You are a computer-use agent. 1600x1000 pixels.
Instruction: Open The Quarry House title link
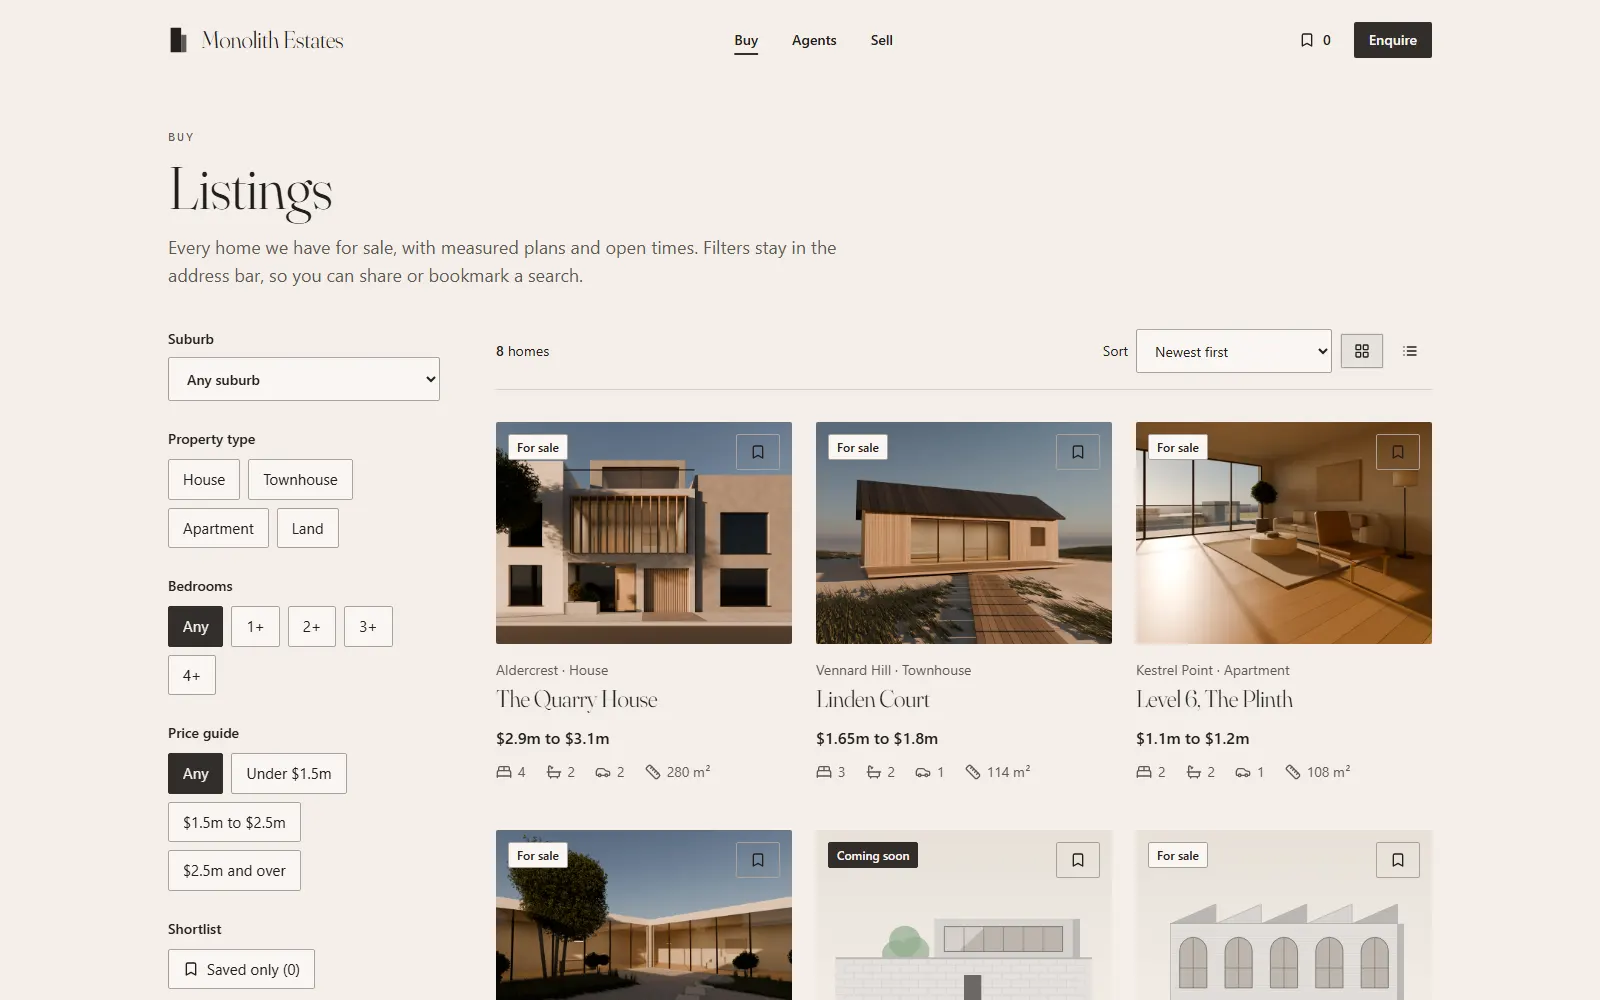tap(577, 700)
